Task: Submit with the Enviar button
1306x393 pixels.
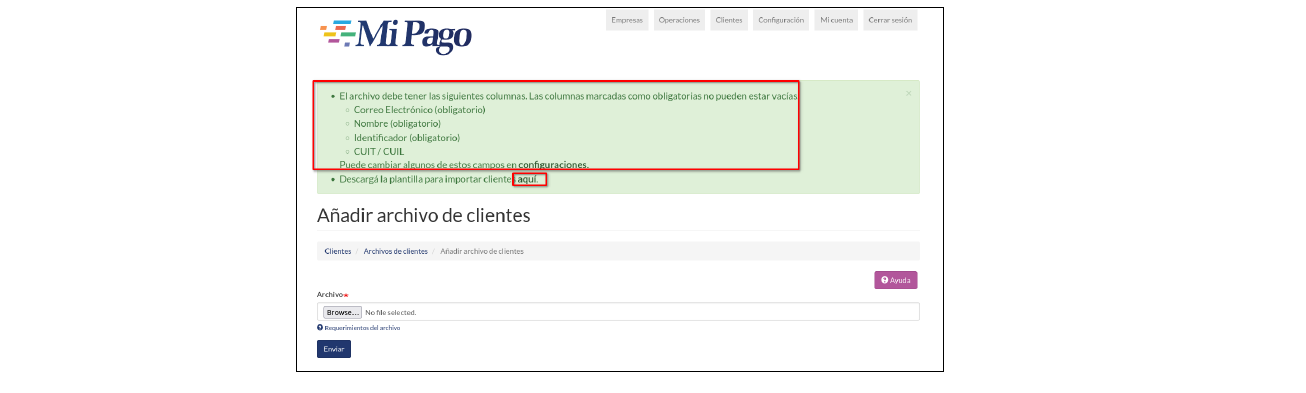Action: [334, 349]
